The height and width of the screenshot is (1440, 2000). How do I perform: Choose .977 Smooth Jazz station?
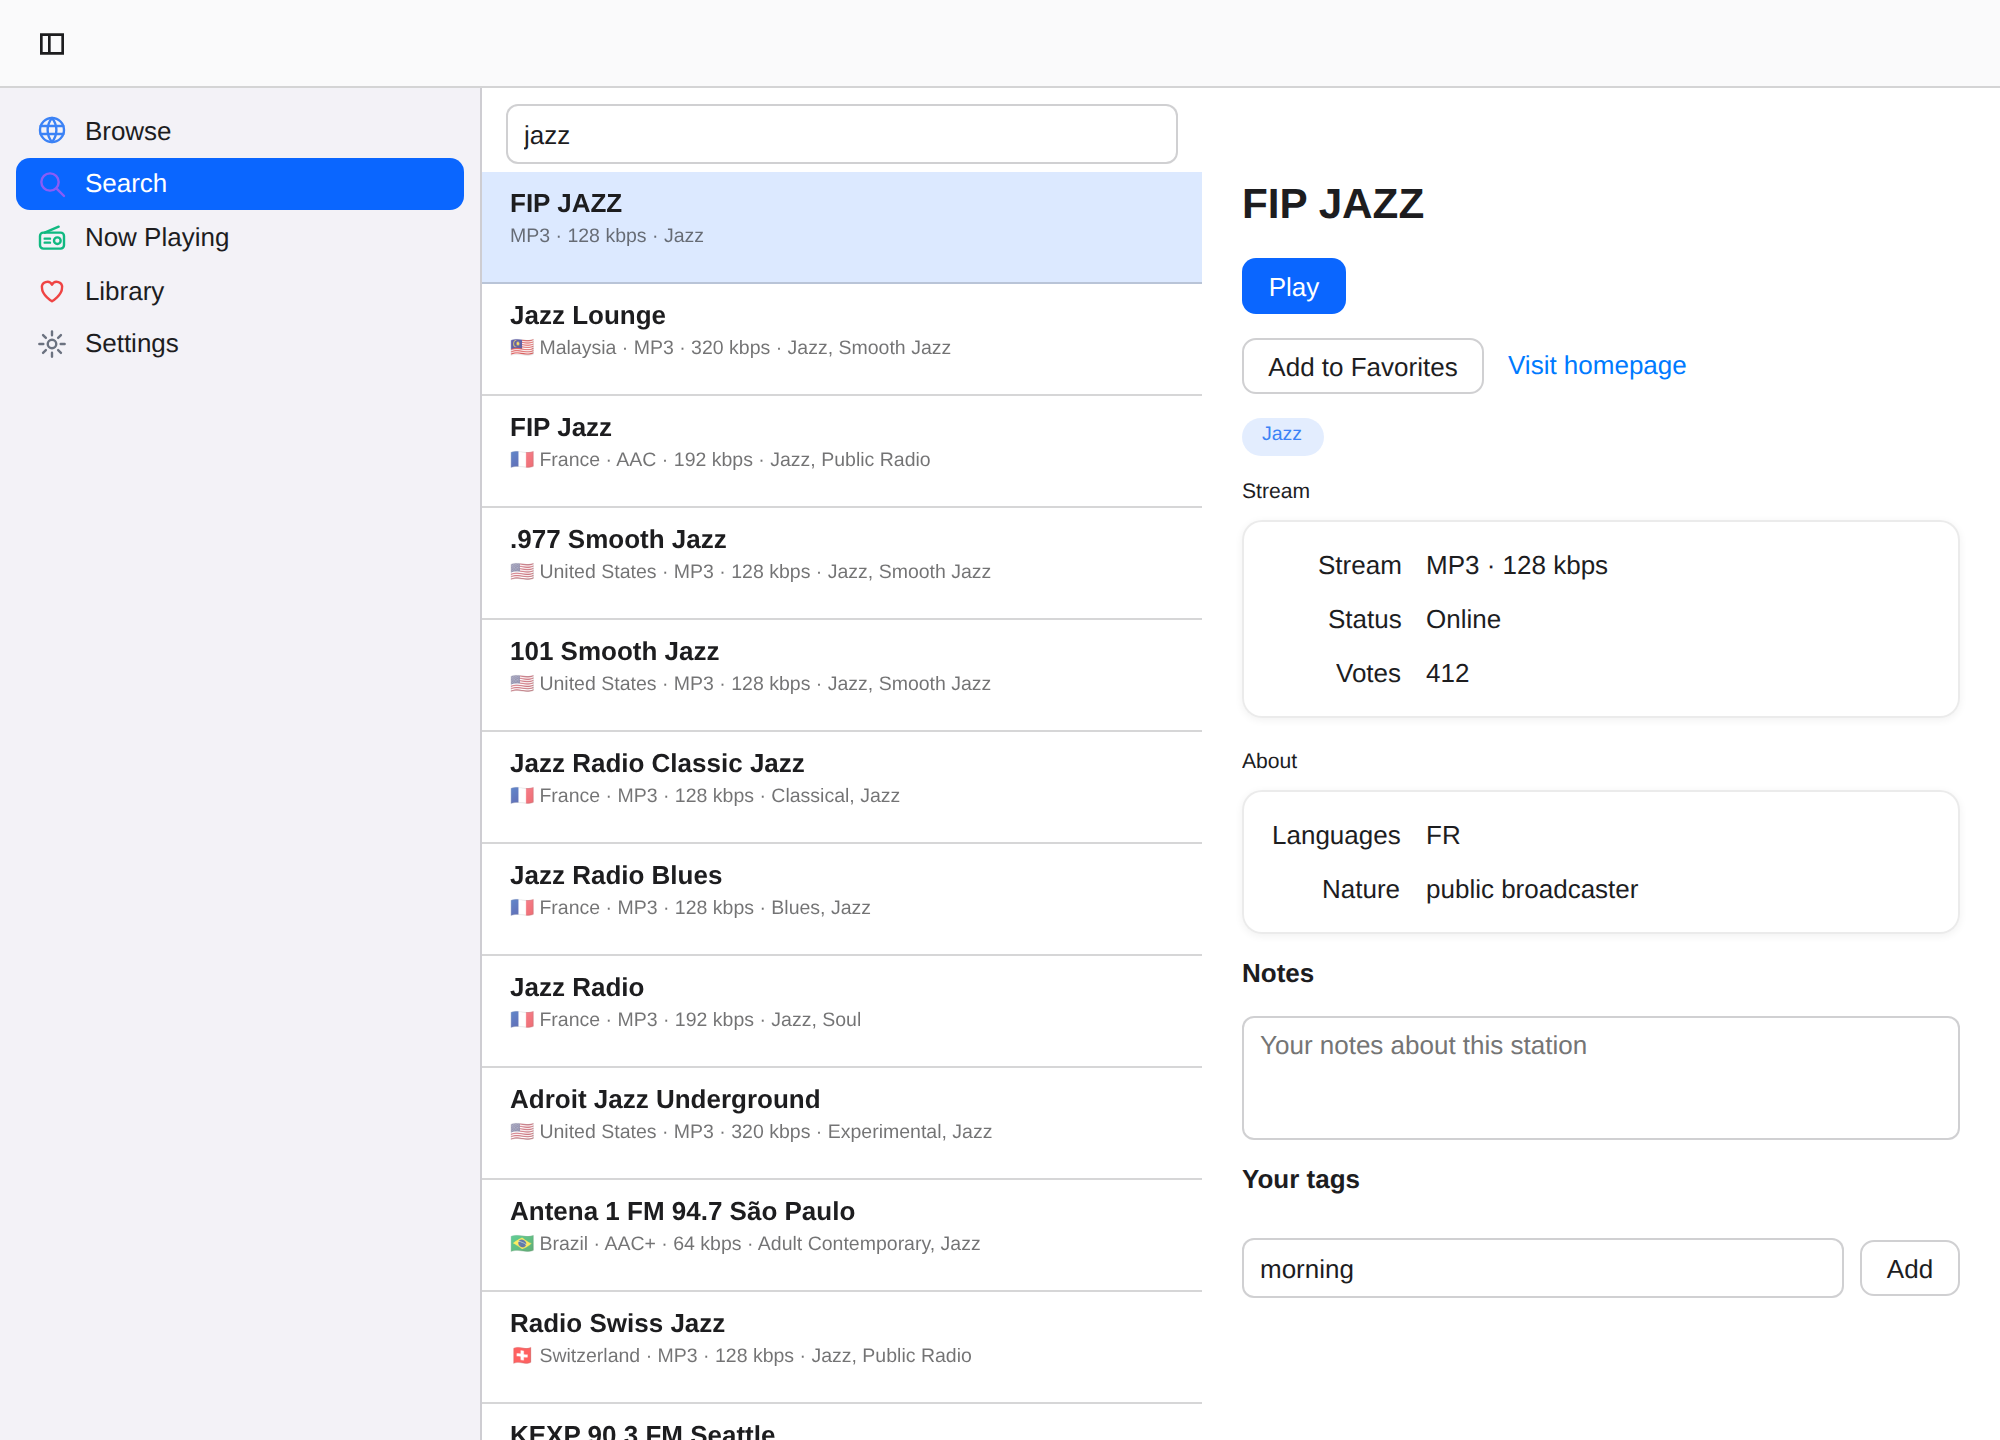[x=842, y=563]
